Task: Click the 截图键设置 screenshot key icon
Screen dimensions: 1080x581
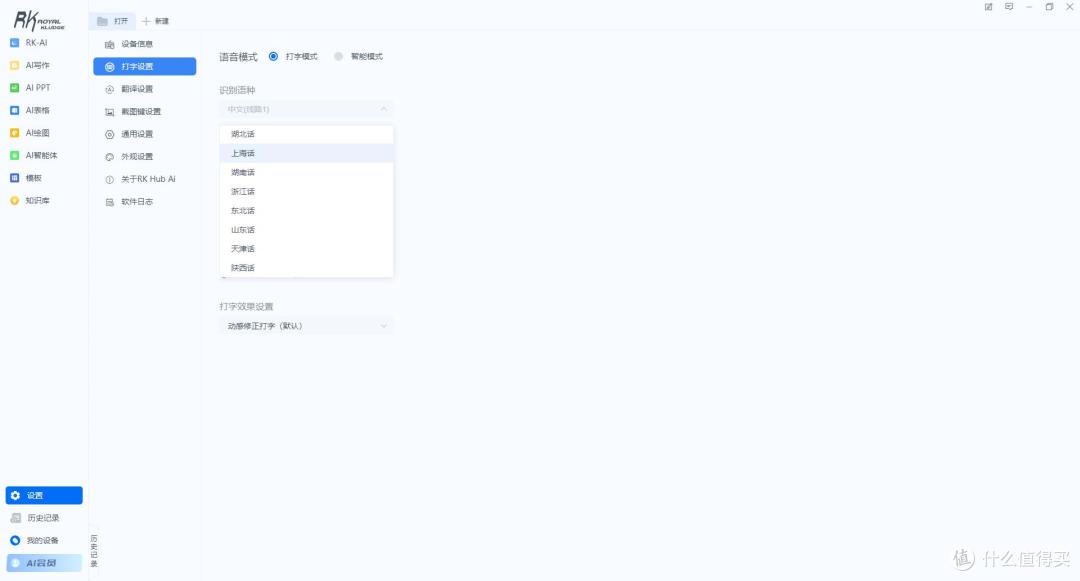Action: click(110, 112)
